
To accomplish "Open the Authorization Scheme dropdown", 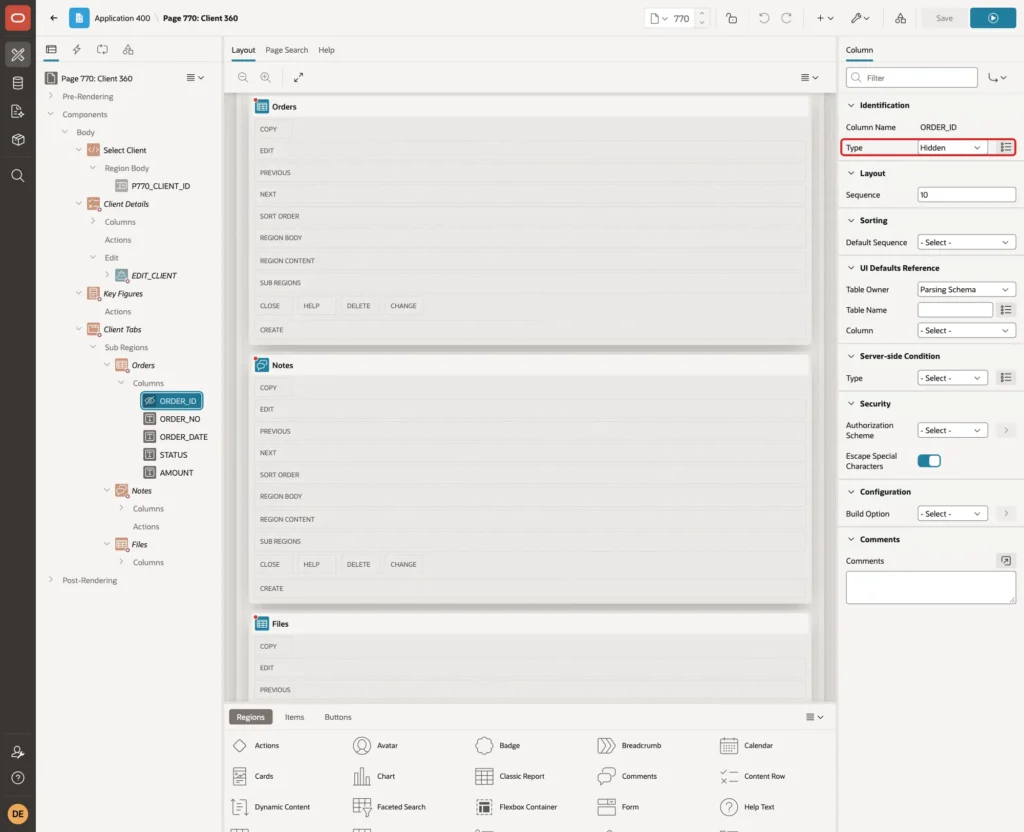I will 952,430.
